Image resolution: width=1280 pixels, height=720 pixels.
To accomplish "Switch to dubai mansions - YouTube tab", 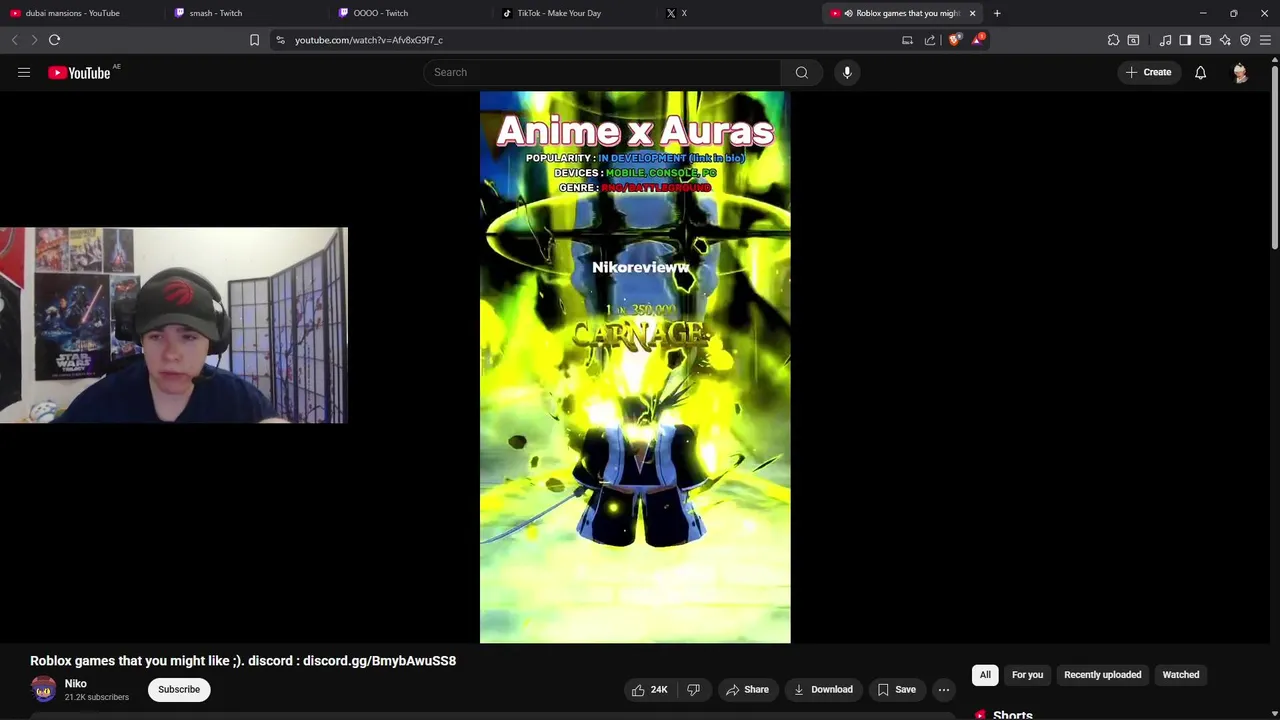I will point(80,13).
